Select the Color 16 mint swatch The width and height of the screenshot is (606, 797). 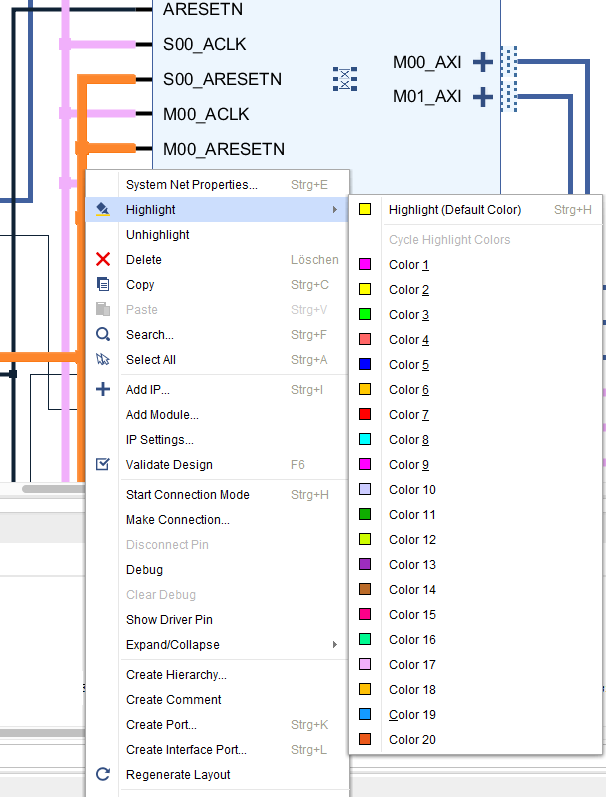tap(365, 639)
